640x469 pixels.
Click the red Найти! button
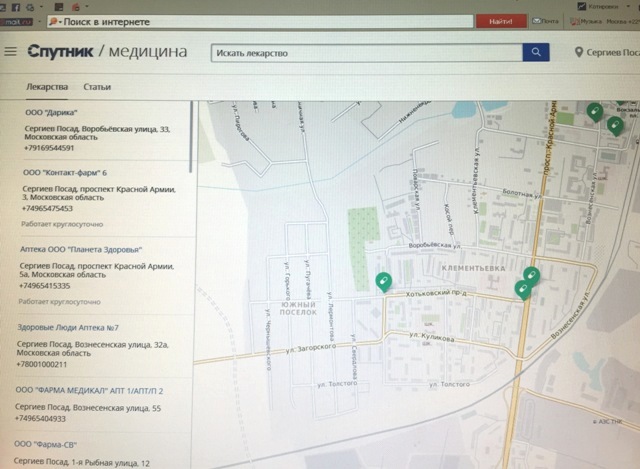(x=501, y=21)
